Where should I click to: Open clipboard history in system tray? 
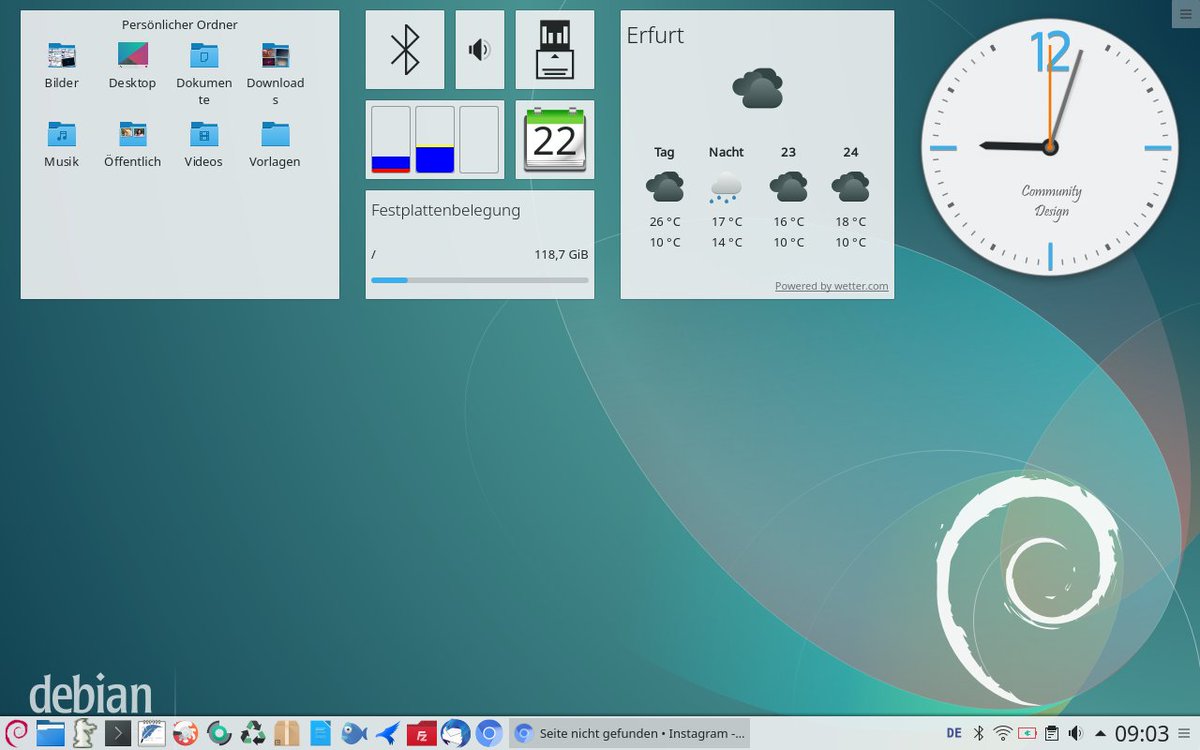[x=1052, y=733]
